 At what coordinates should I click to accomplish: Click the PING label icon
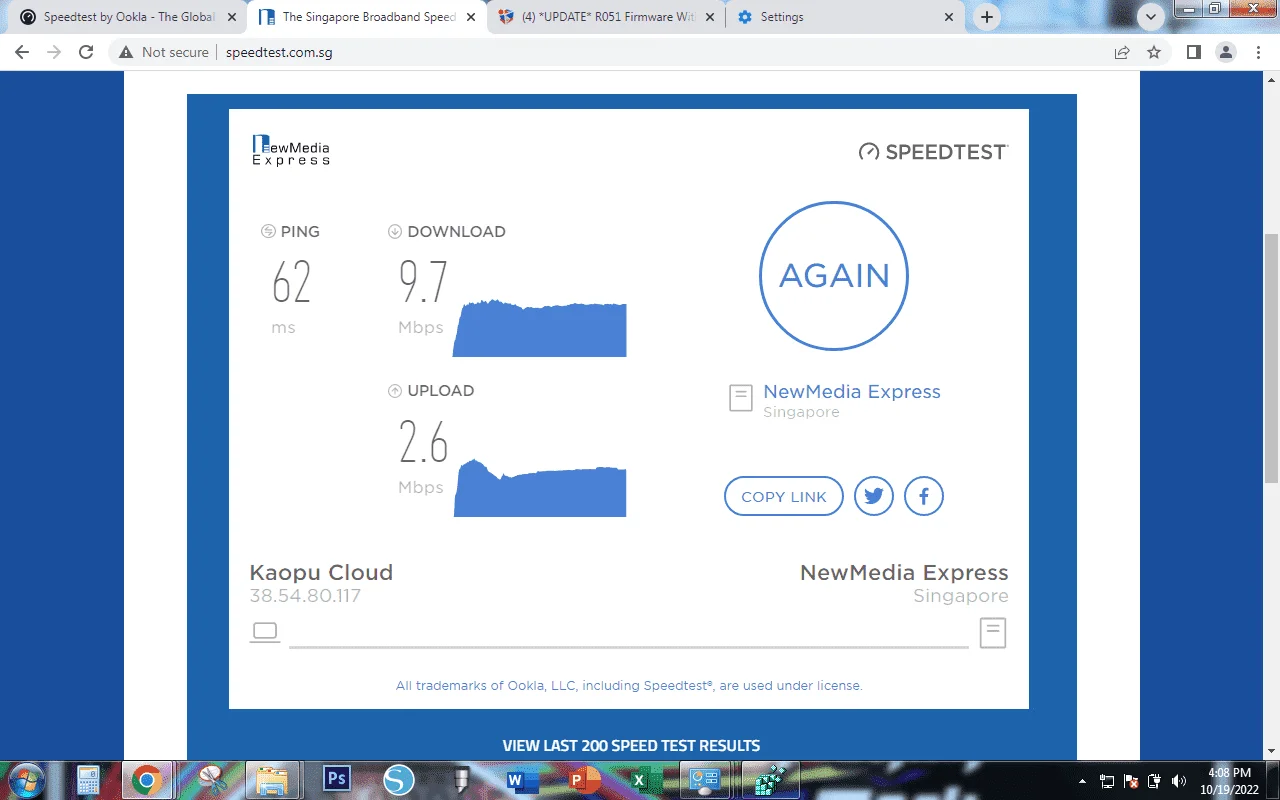(268, 232)
